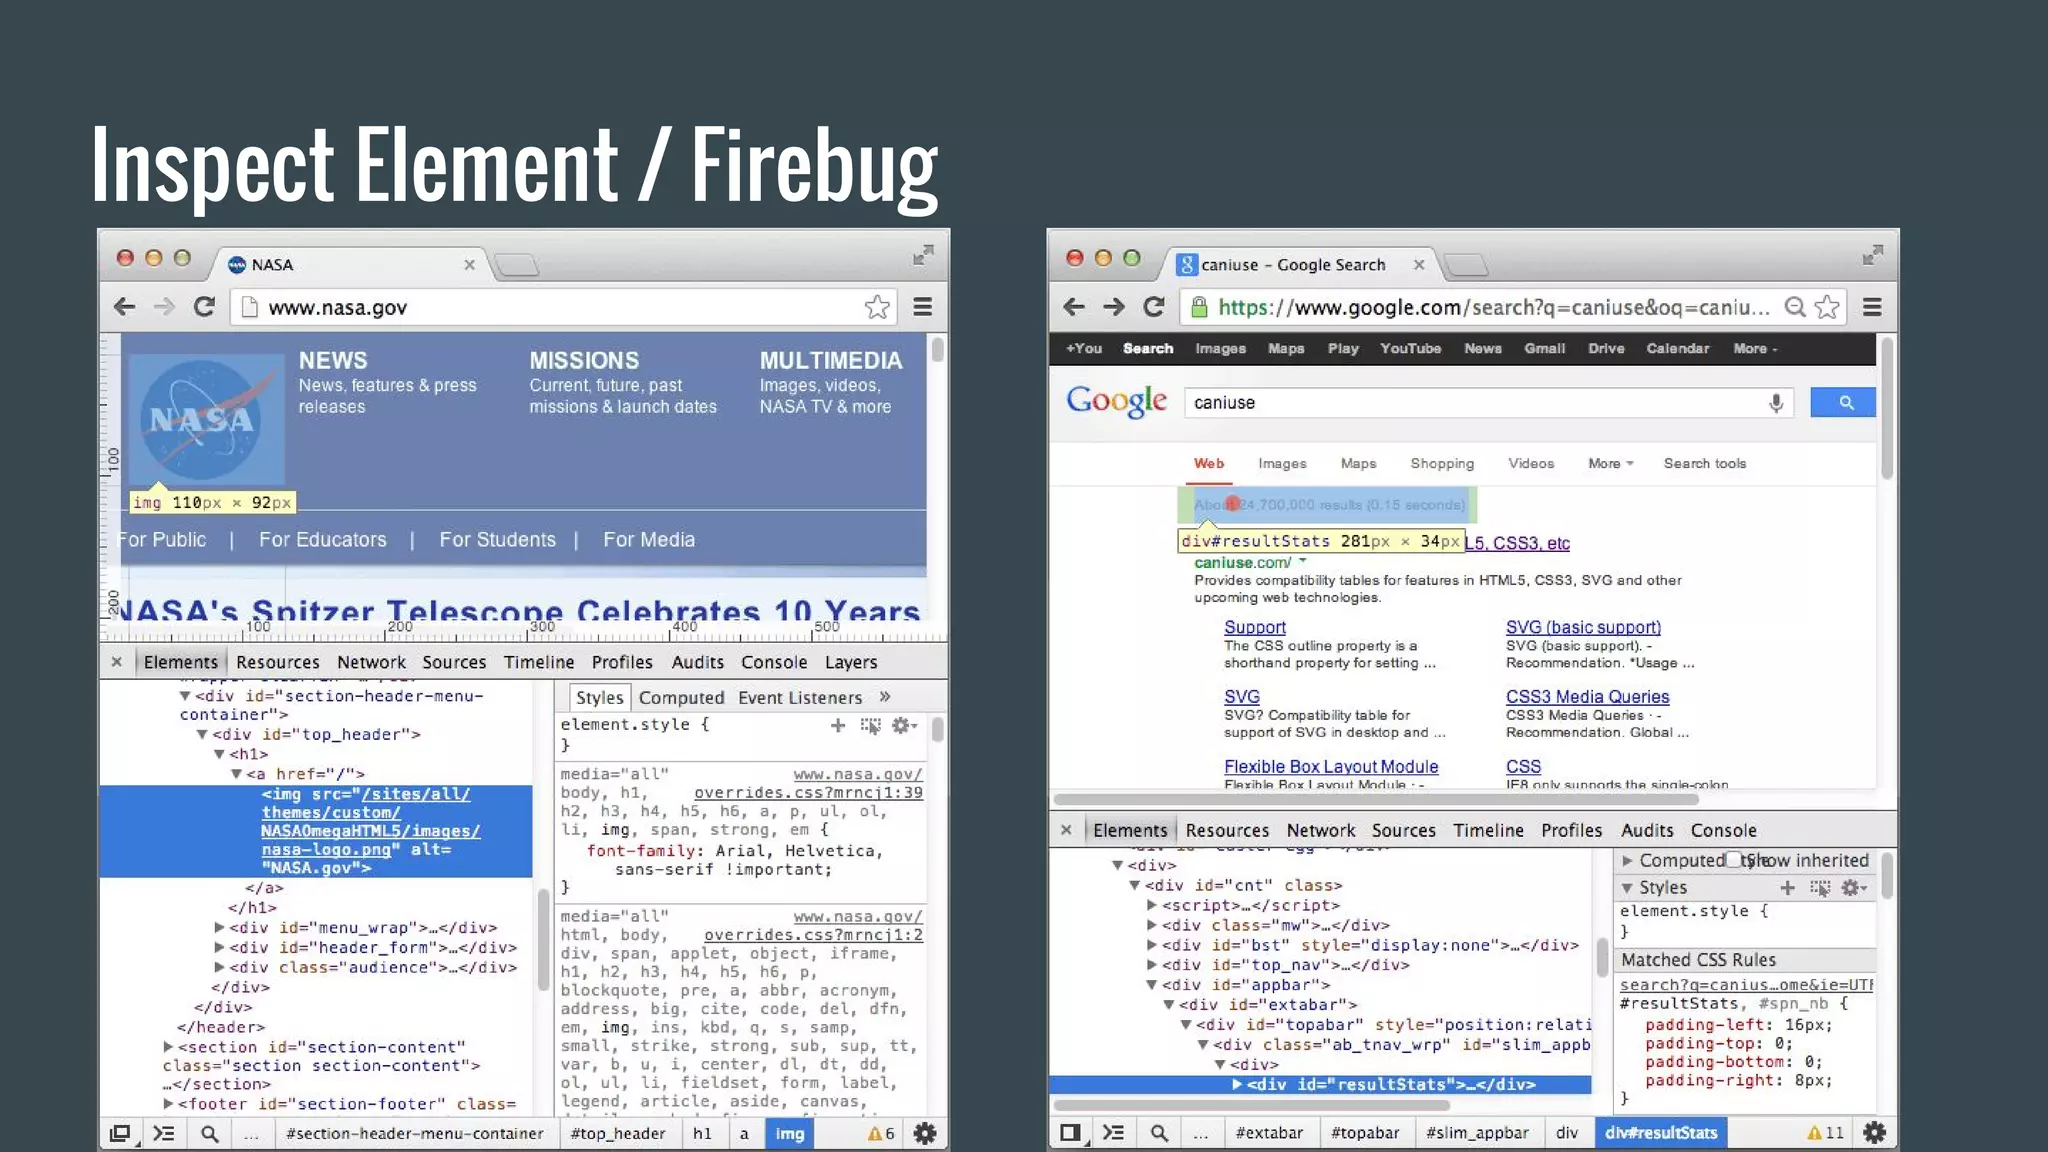
Task: Expand div id top_nav node
Action: (x=1152, y=965)
